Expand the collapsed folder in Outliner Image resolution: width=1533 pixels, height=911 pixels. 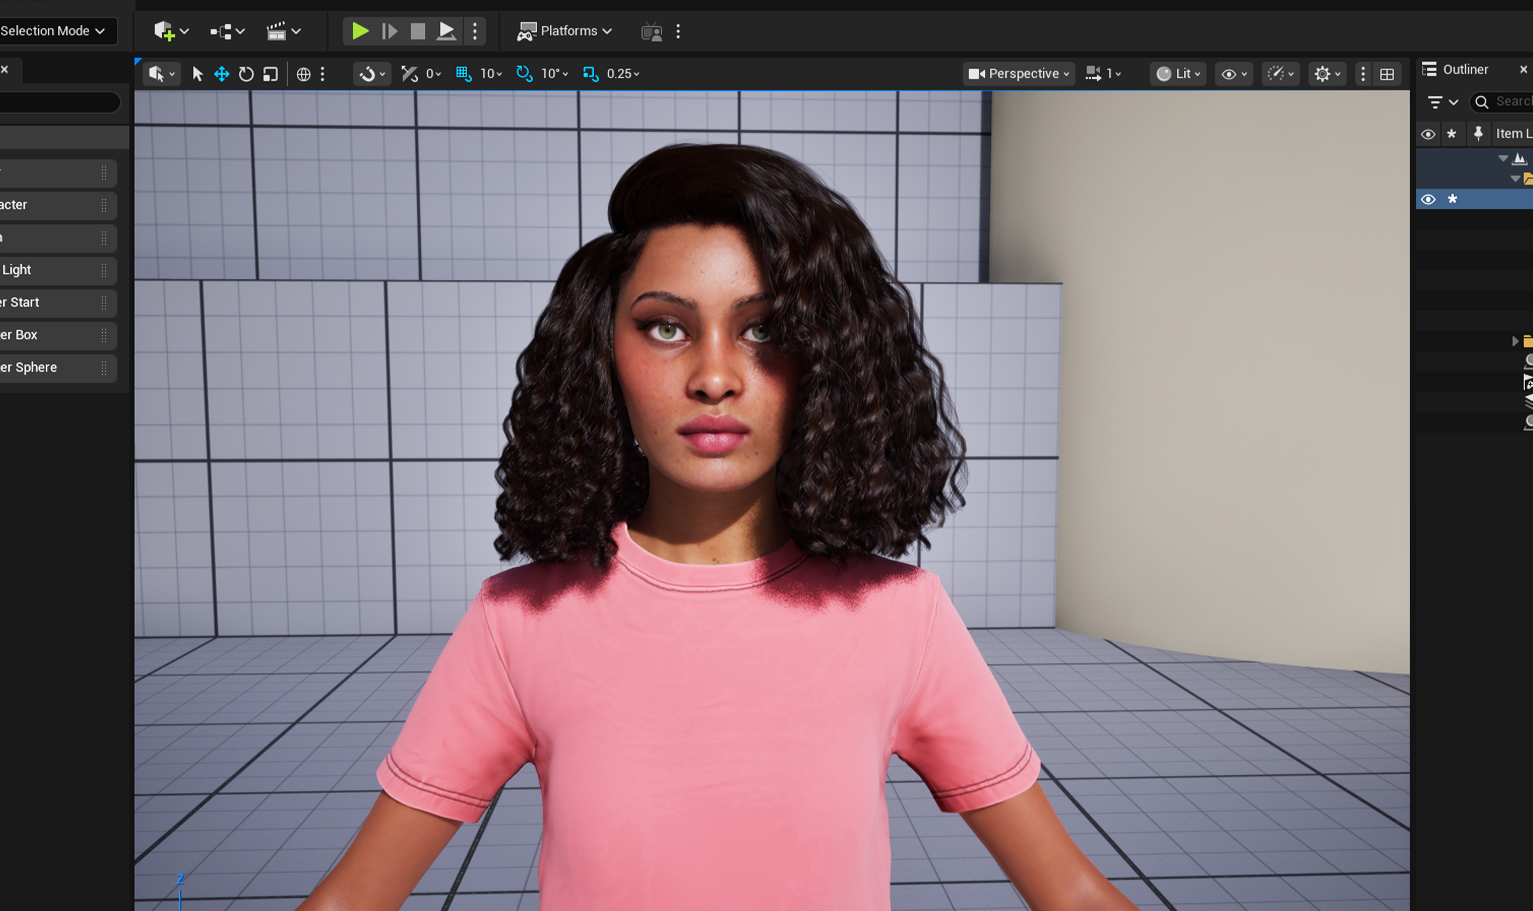click(x=1515, y=341)
